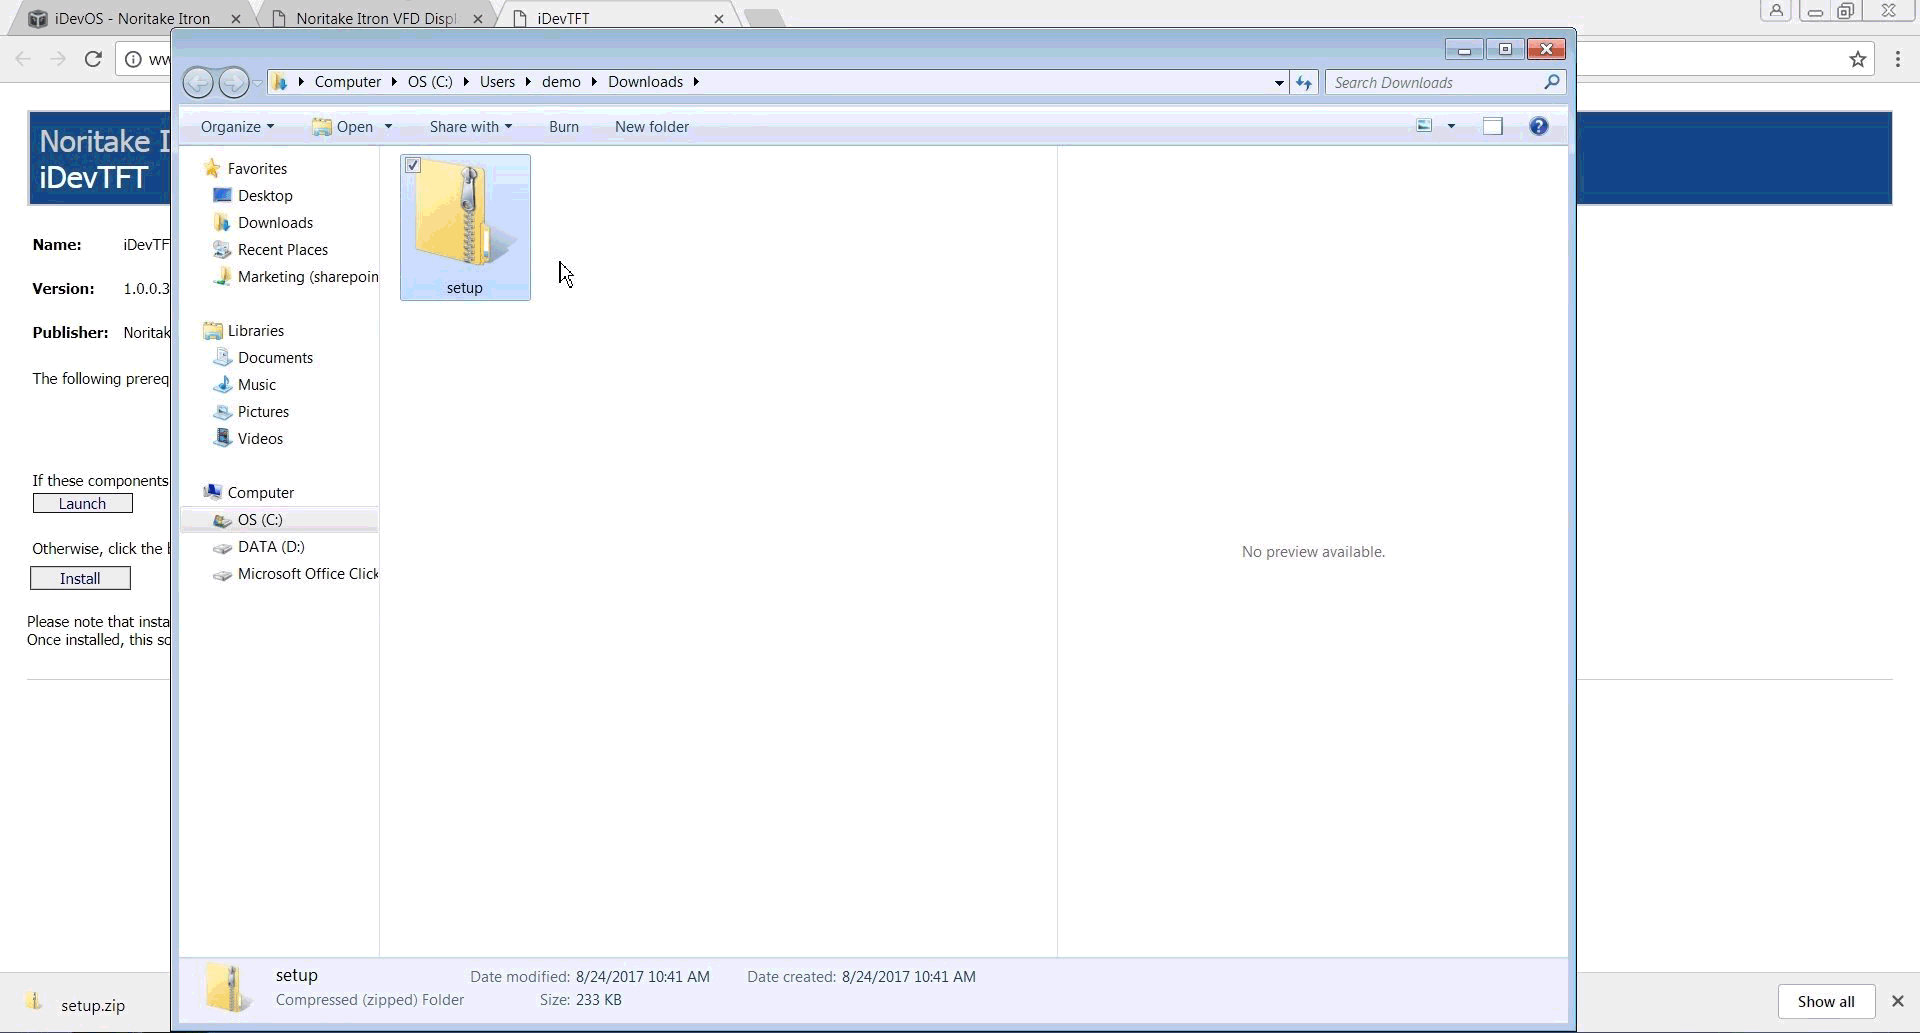Toggle the preview pane icon

coord(1492,126)
